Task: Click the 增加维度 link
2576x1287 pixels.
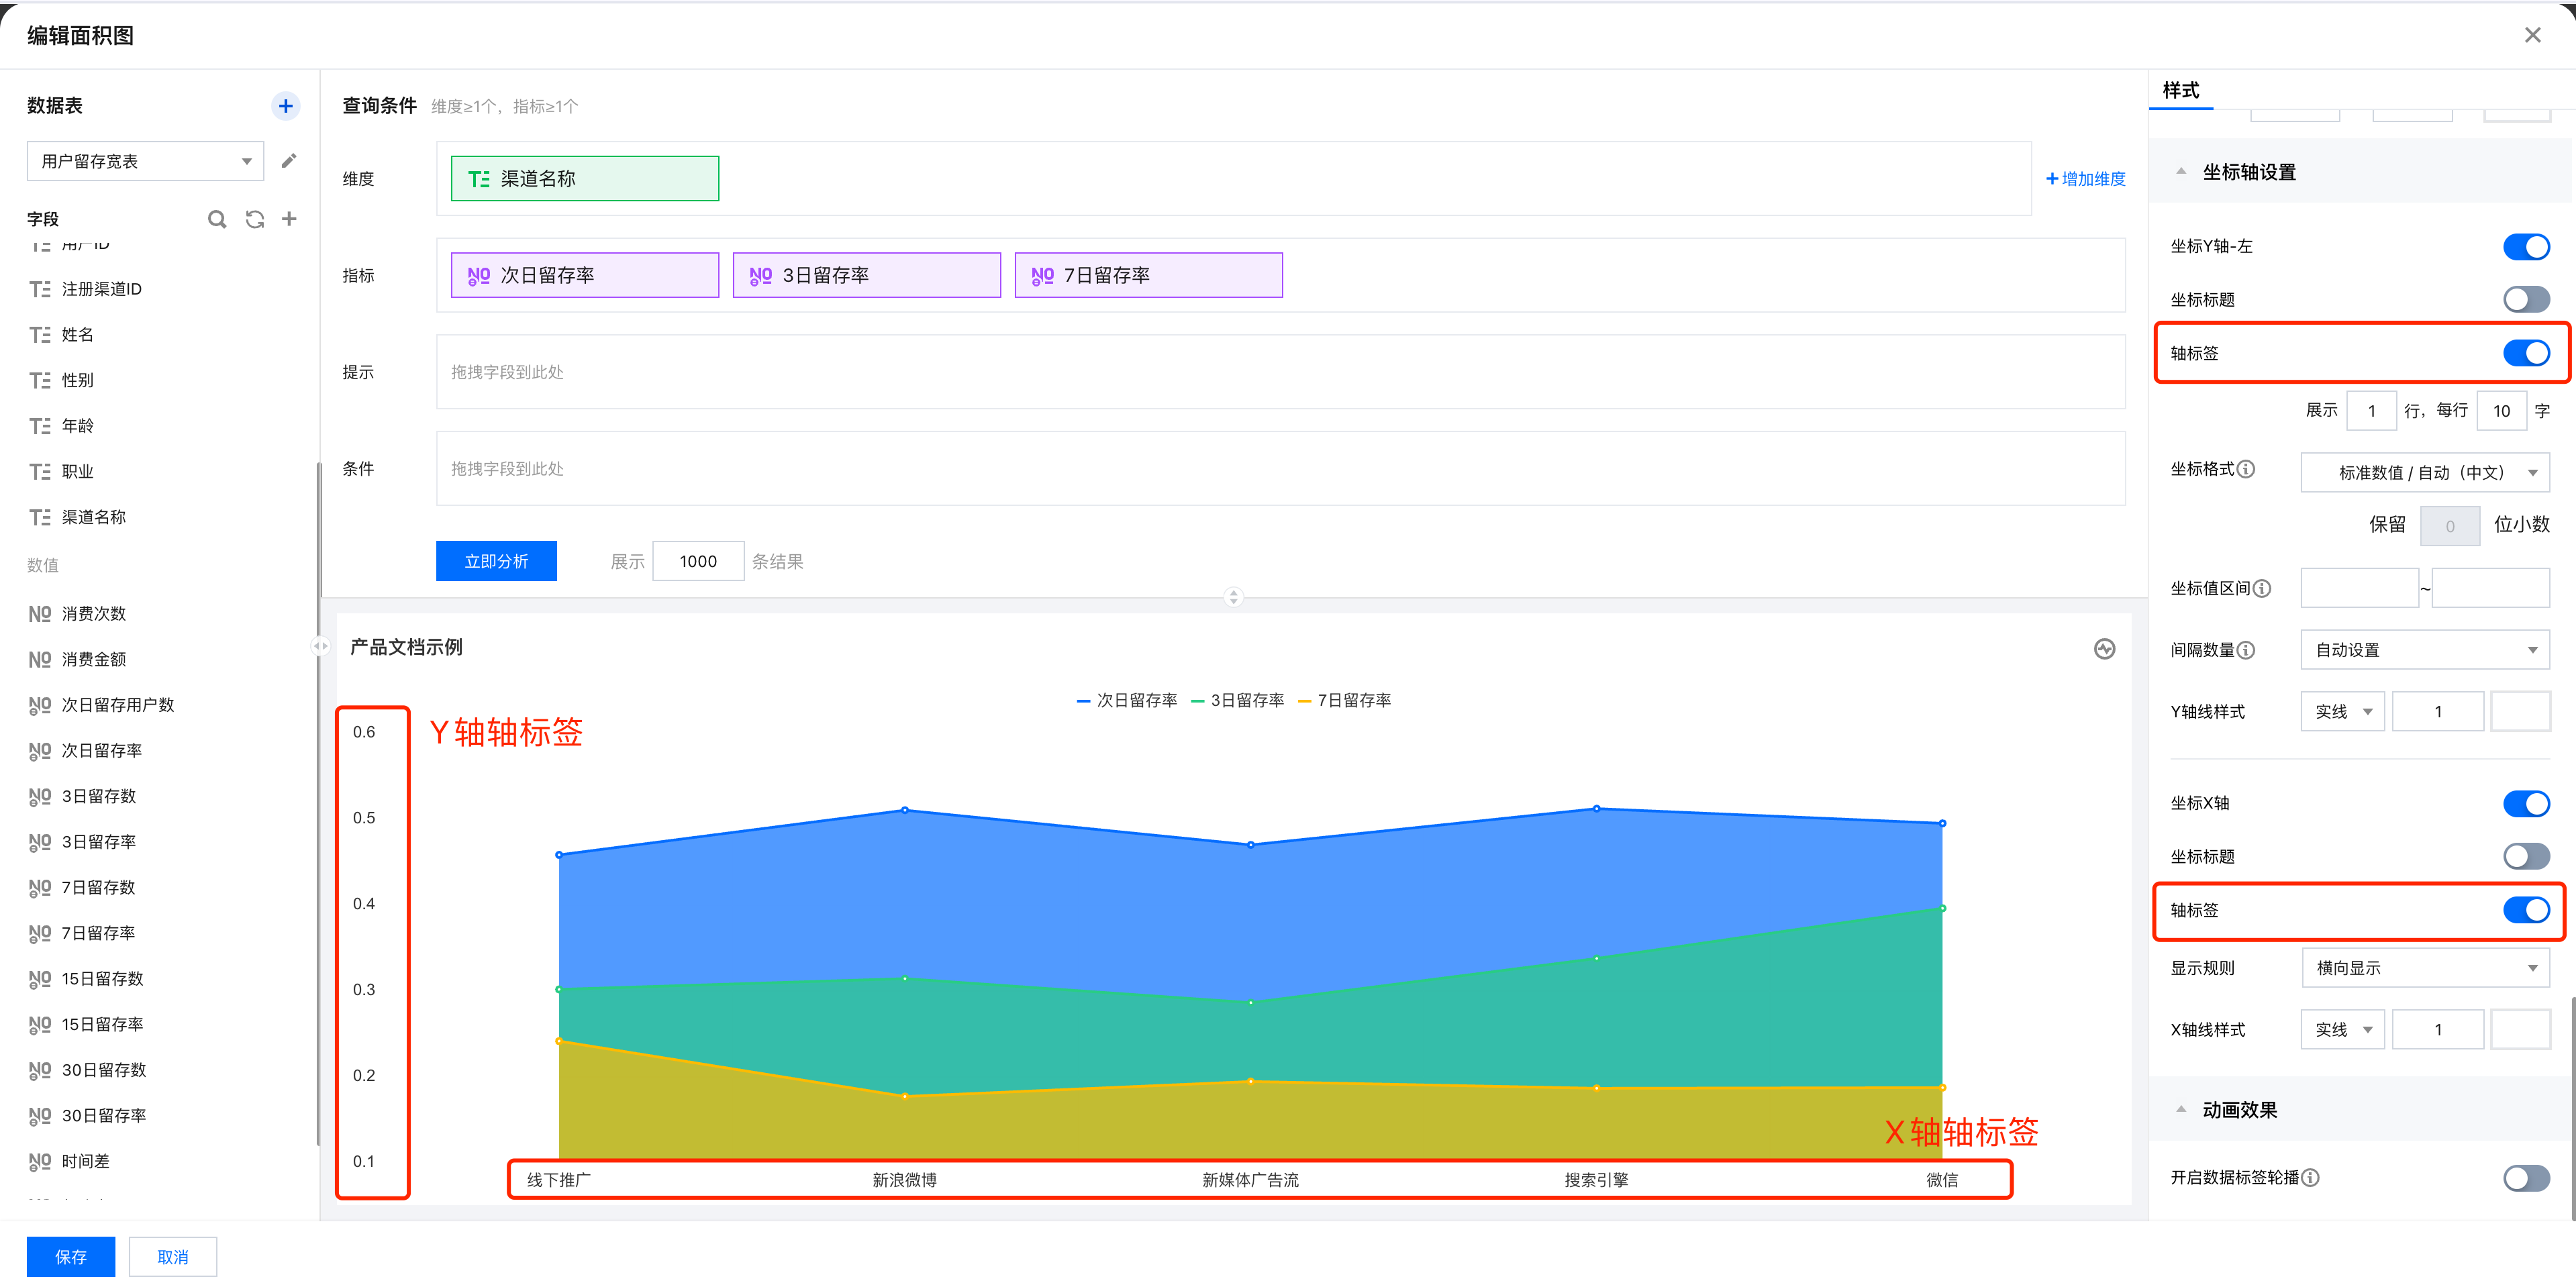Action: pyautogui.click(x=2086, y=179)
